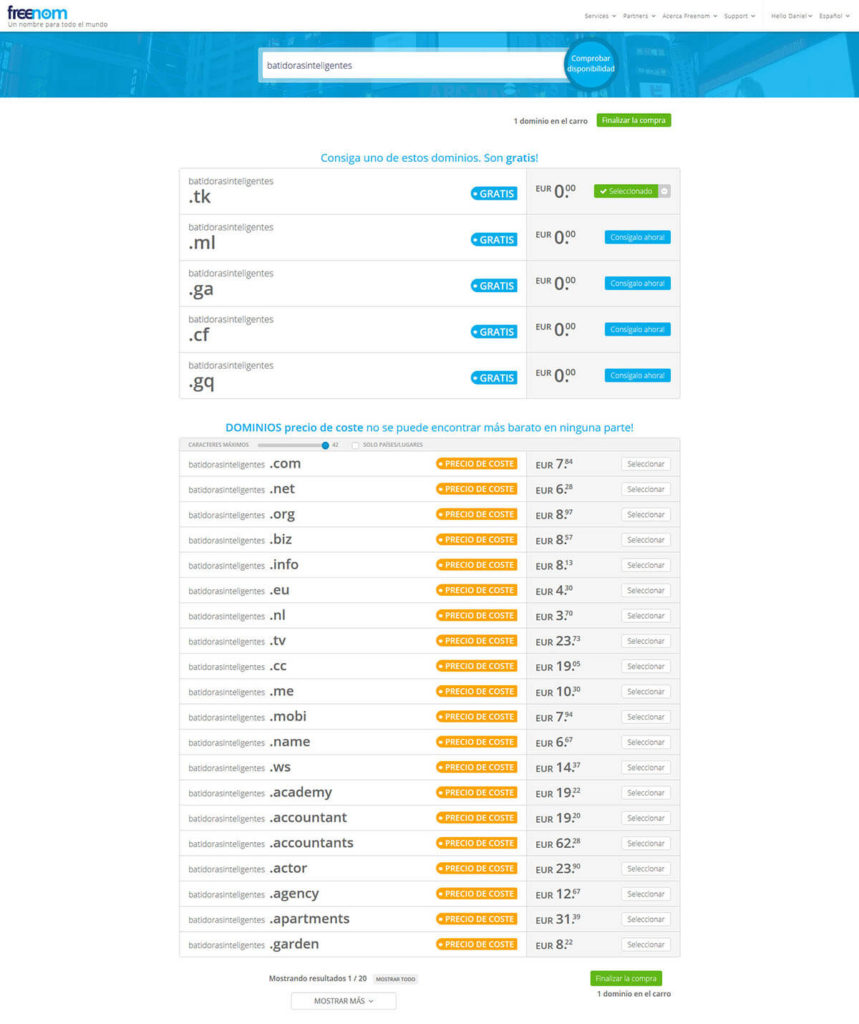Remove selected .tk domain with the x icon
This screenshot has width=859, height=1024.
pos(664,191)
